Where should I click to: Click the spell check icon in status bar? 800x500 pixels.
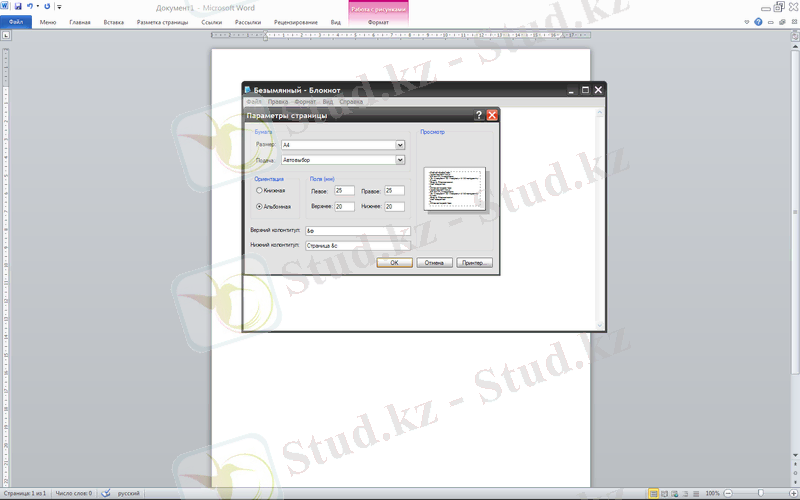coord(107,493)
